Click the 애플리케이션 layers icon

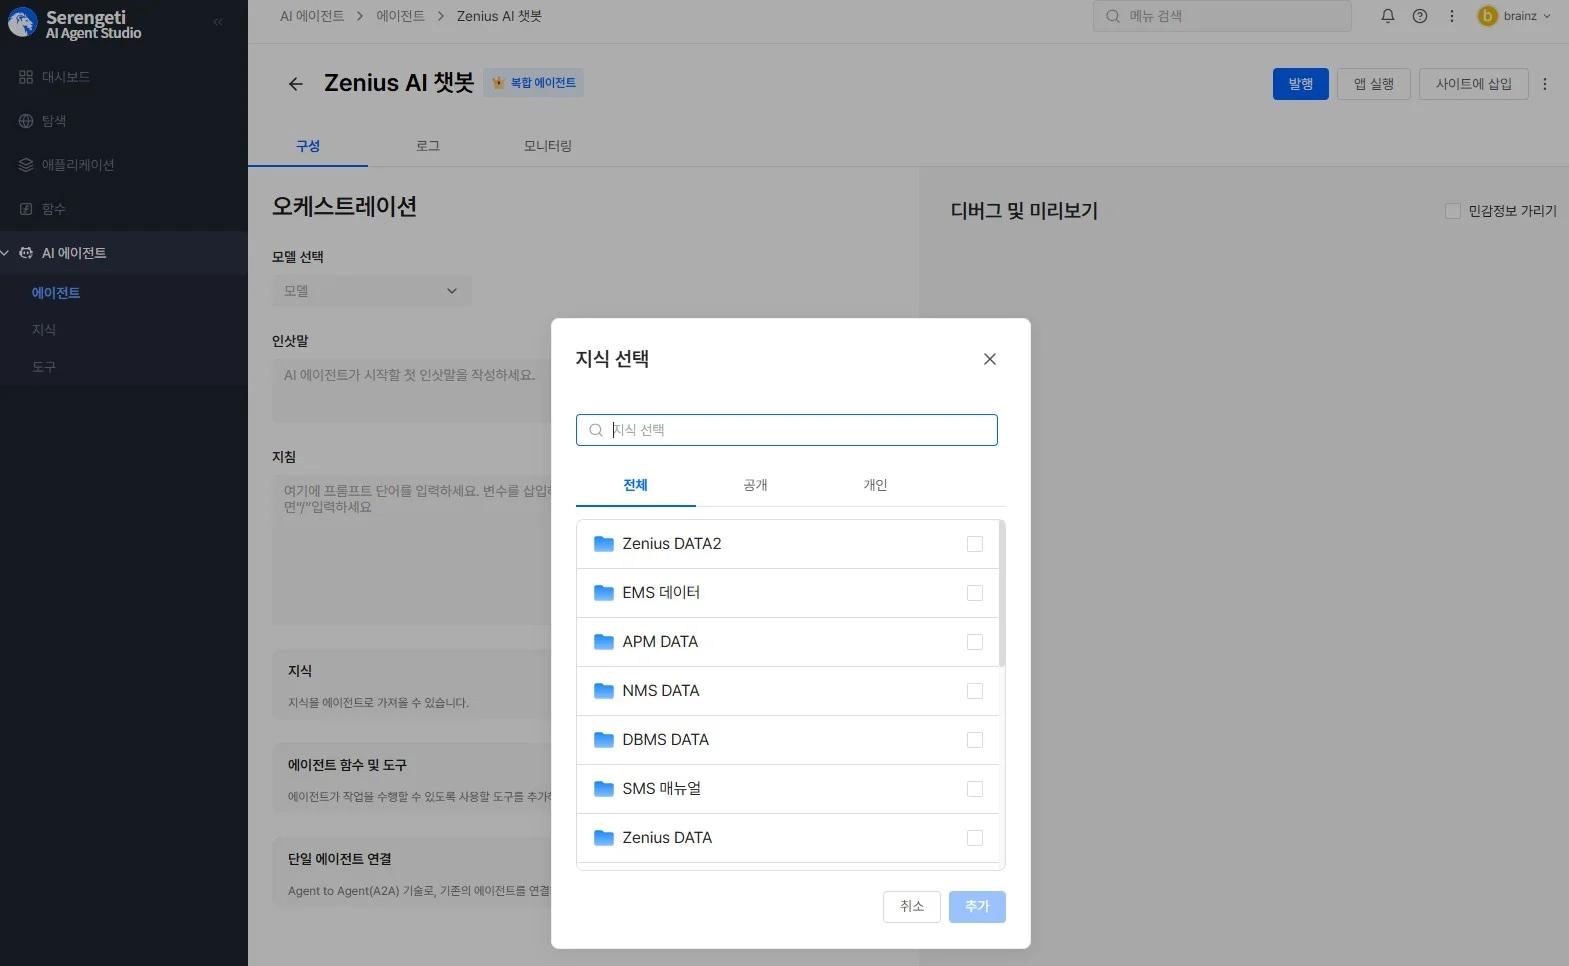click(x=26, y=165)
